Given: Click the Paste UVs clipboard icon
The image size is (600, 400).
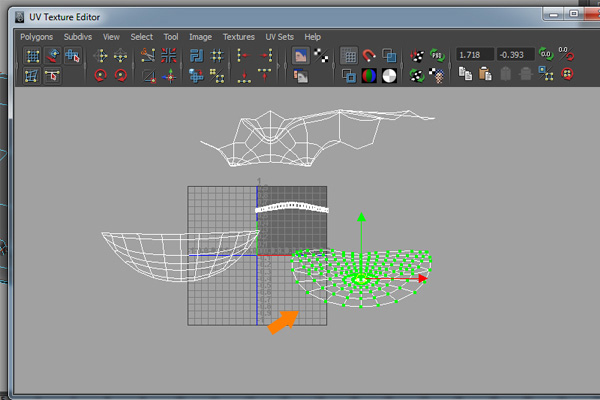Looking at the screenshot, I should tap(485, 74).
